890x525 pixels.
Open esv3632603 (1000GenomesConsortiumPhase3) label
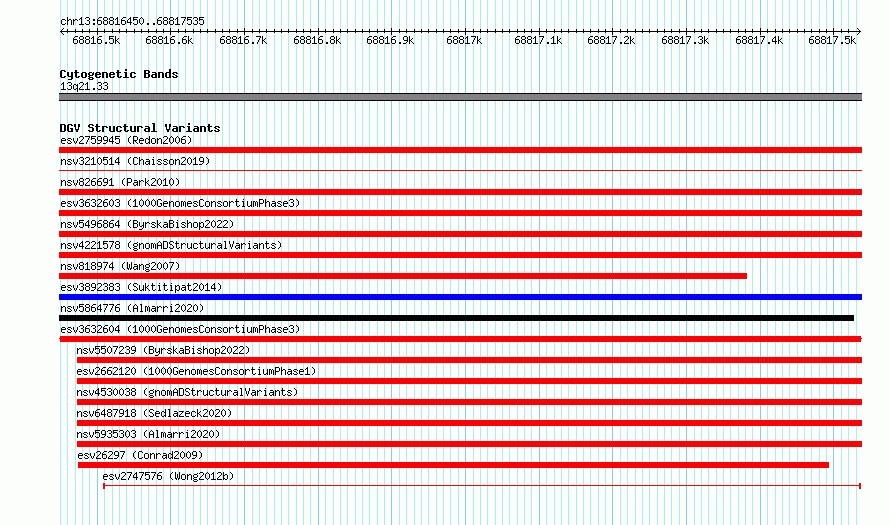[x=180, y=203]
